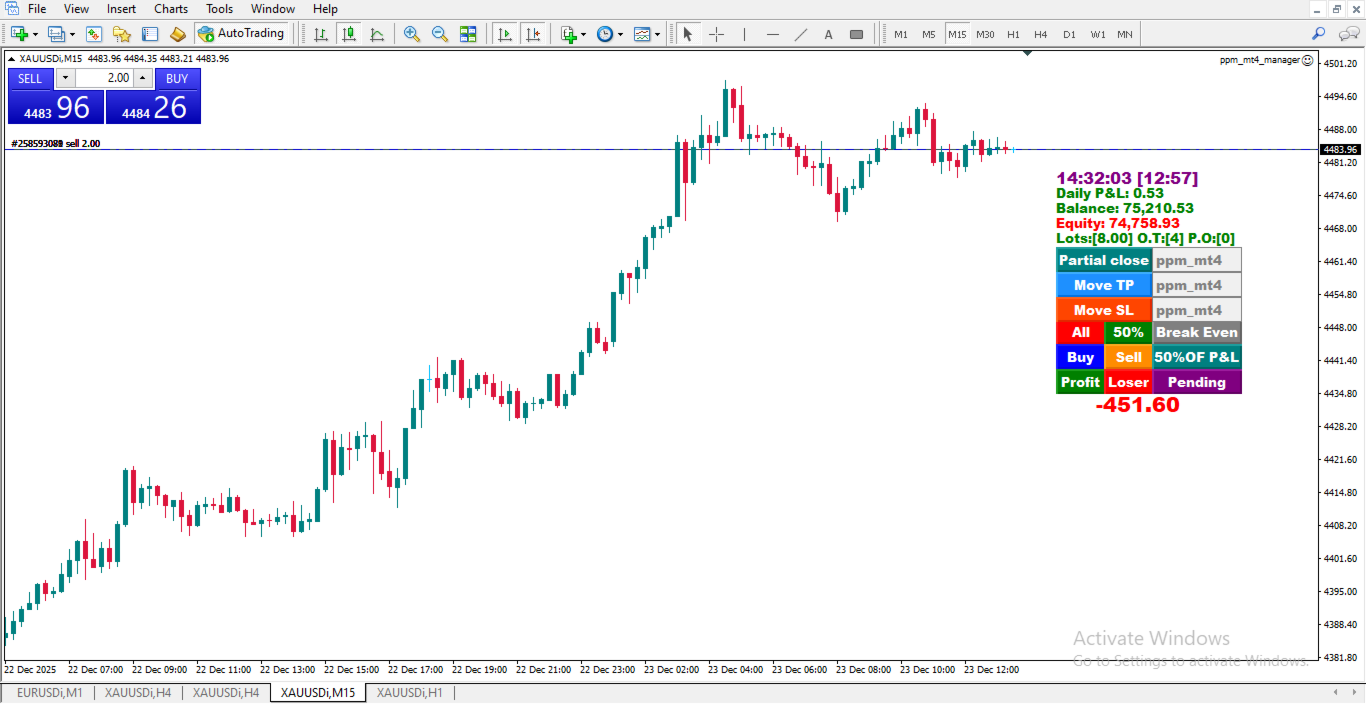Image resolution: width=1366 pixels, height=704 pixels.
Task: Expand the Periods dropdown arrow
Action: [x=620, y=34]
